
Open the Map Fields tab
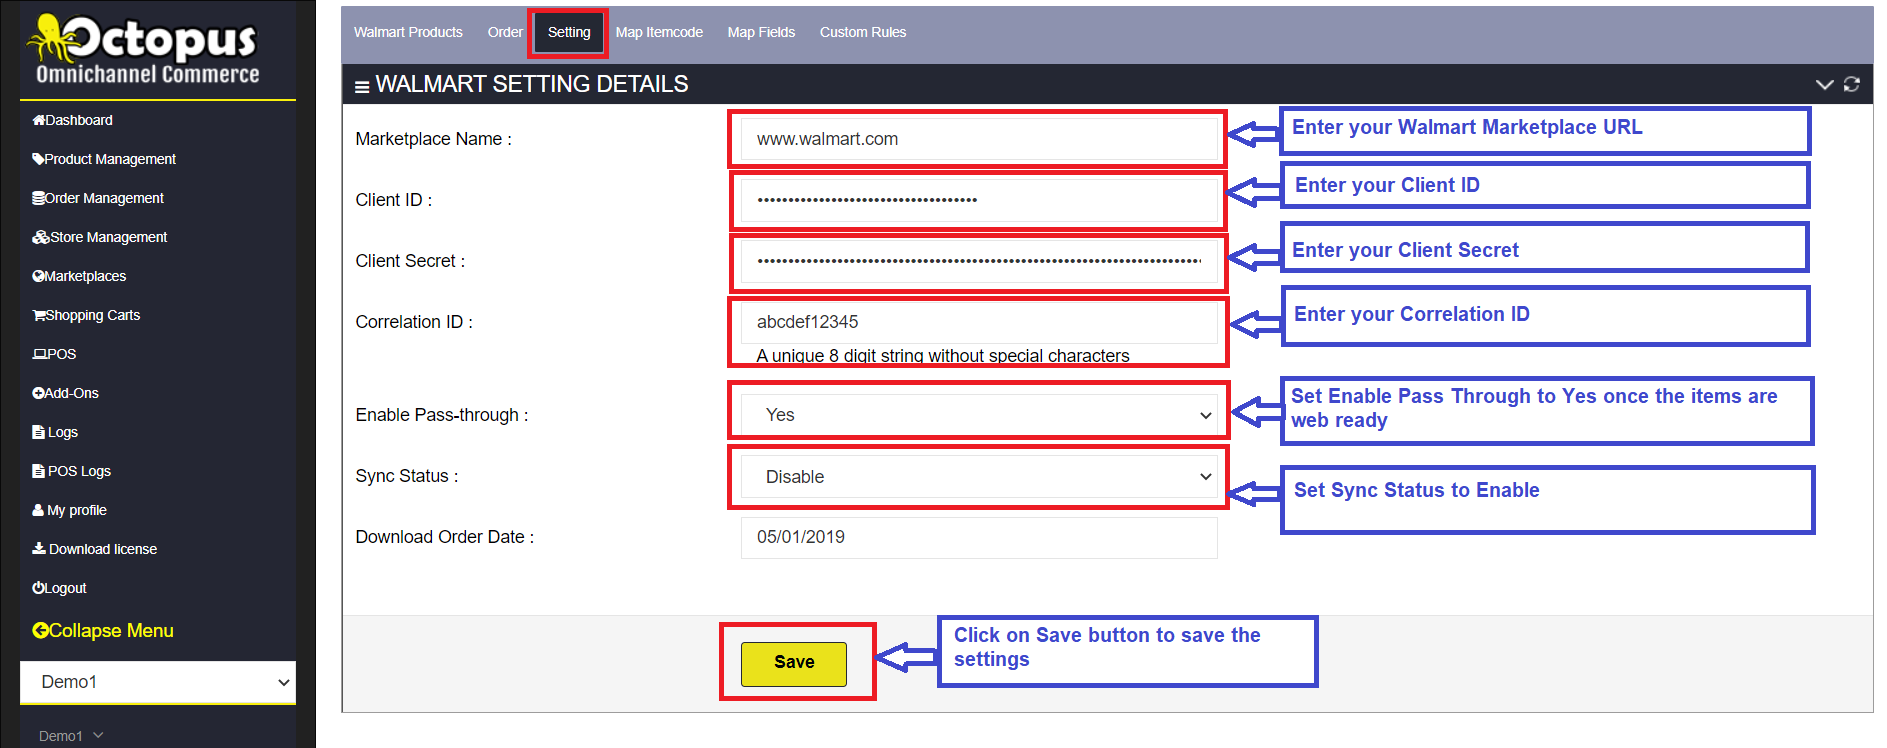click(761, 33)
